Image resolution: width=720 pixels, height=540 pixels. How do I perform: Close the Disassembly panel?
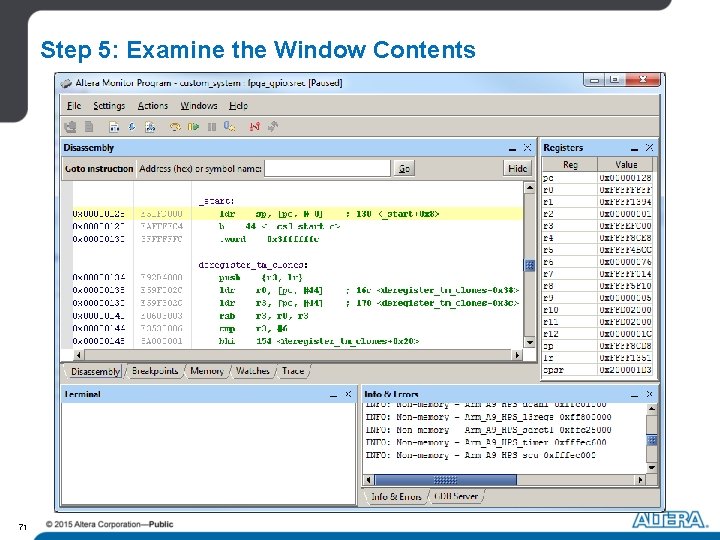(527, 148)
